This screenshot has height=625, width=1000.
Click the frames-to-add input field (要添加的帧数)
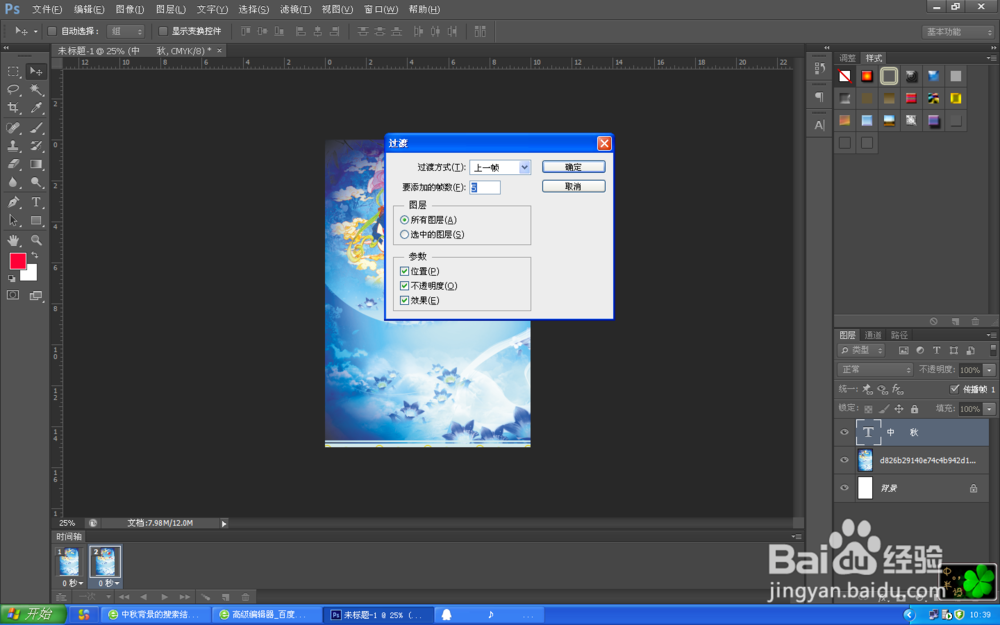tap(485, 188)
